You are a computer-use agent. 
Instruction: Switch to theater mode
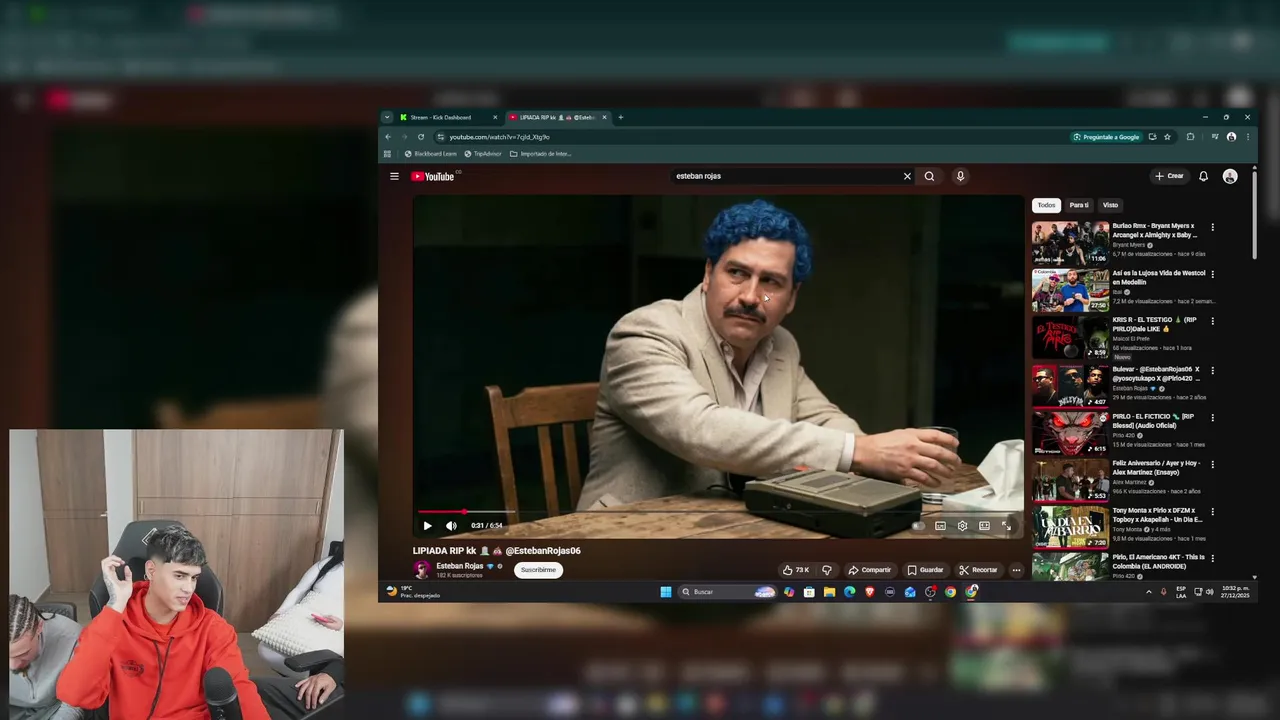click(x=984, y=525)
